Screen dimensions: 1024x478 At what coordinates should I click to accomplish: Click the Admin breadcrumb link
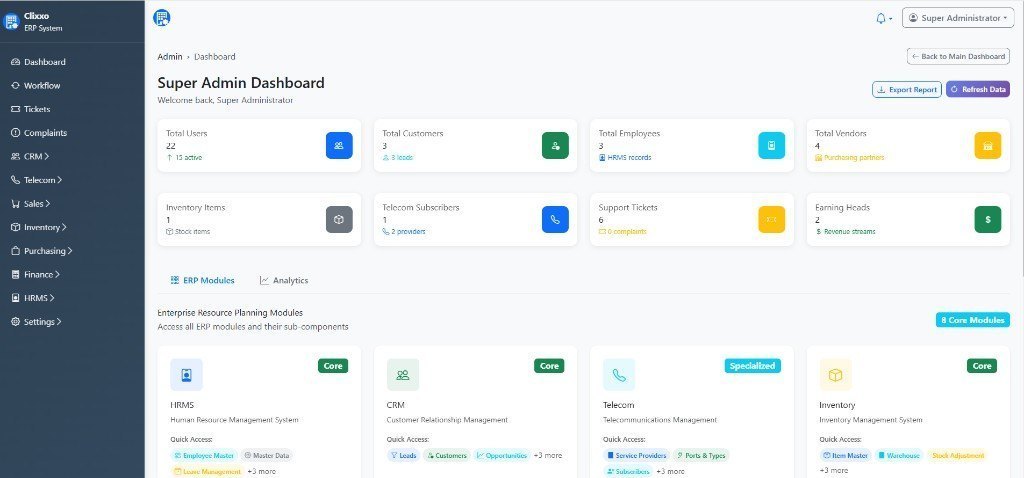pyautogui.click(x=170, y=57)
